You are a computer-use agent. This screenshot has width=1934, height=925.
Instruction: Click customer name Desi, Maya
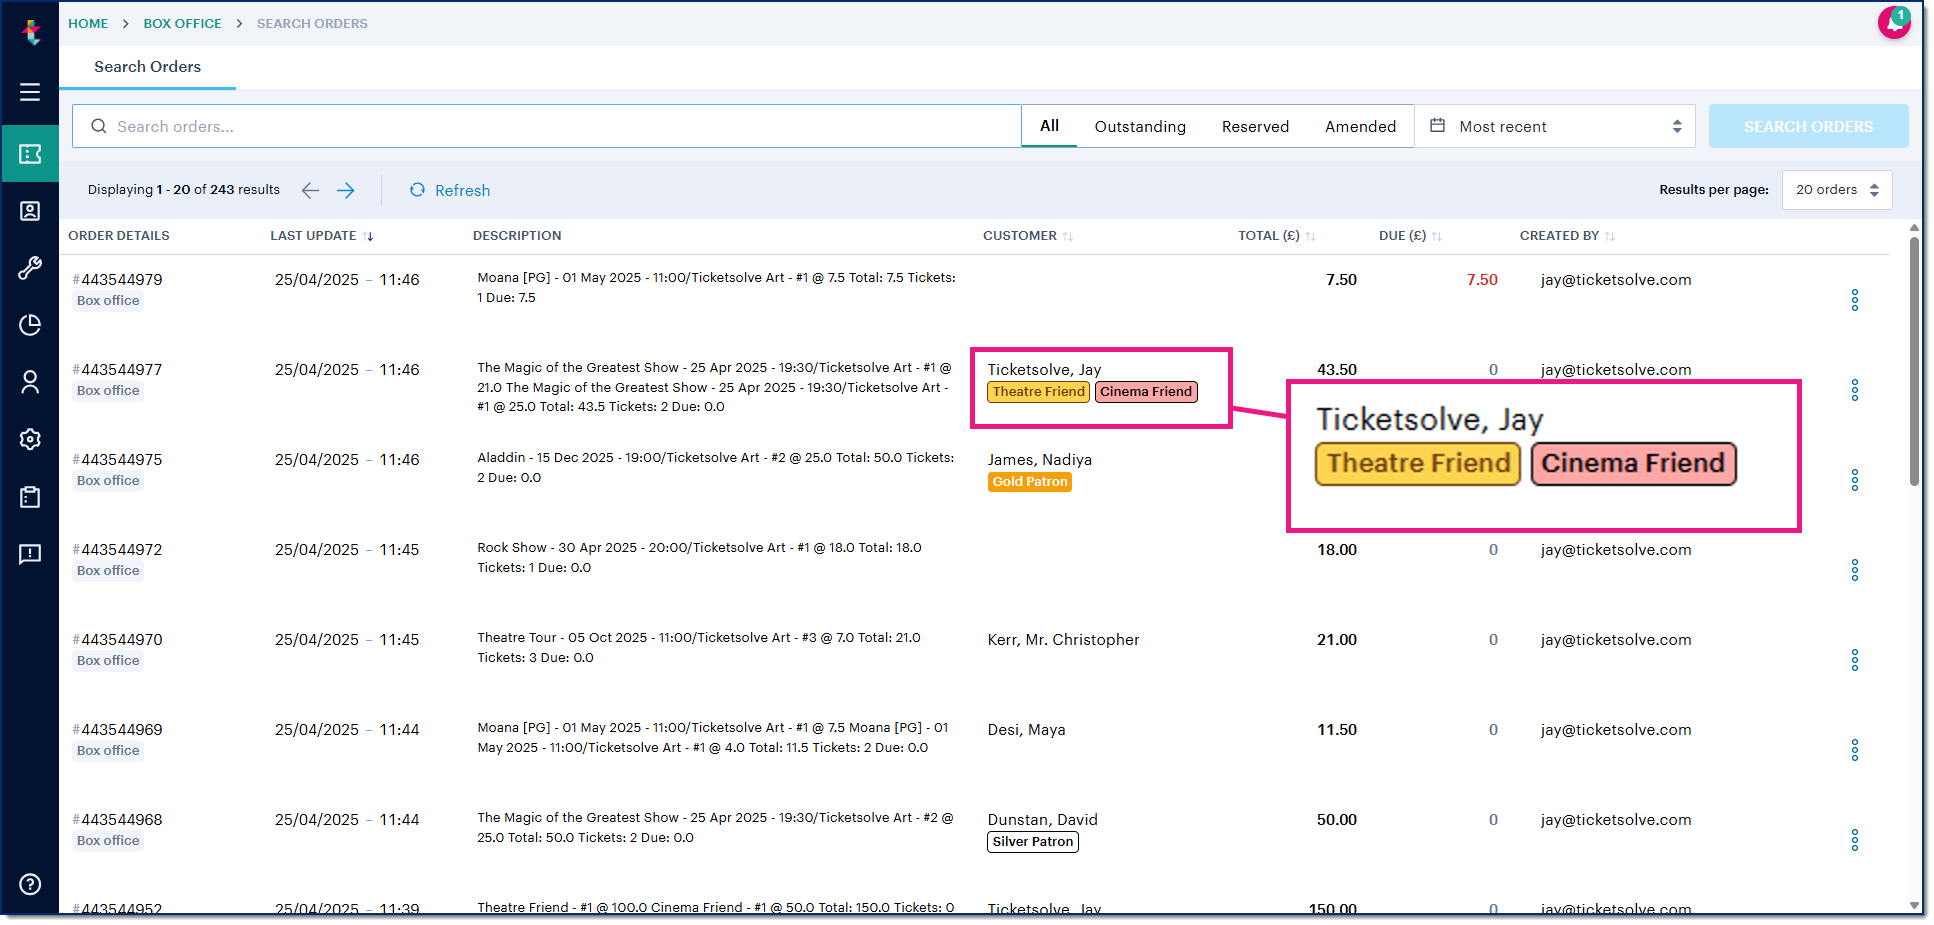coord(1026,730)
